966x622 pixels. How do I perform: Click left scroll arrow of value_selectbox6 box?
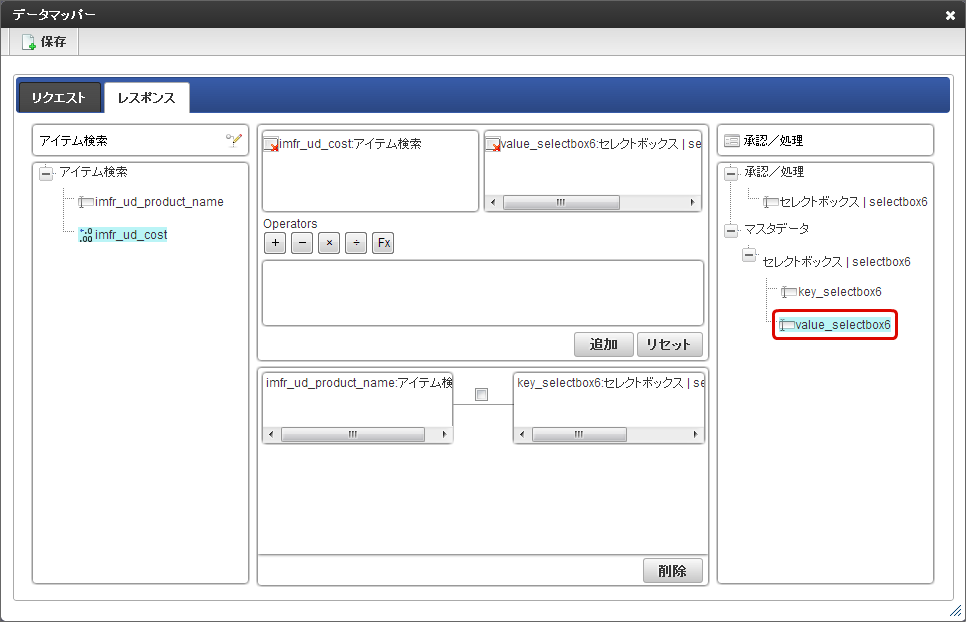pyautogui.click(x=493, y=203)
